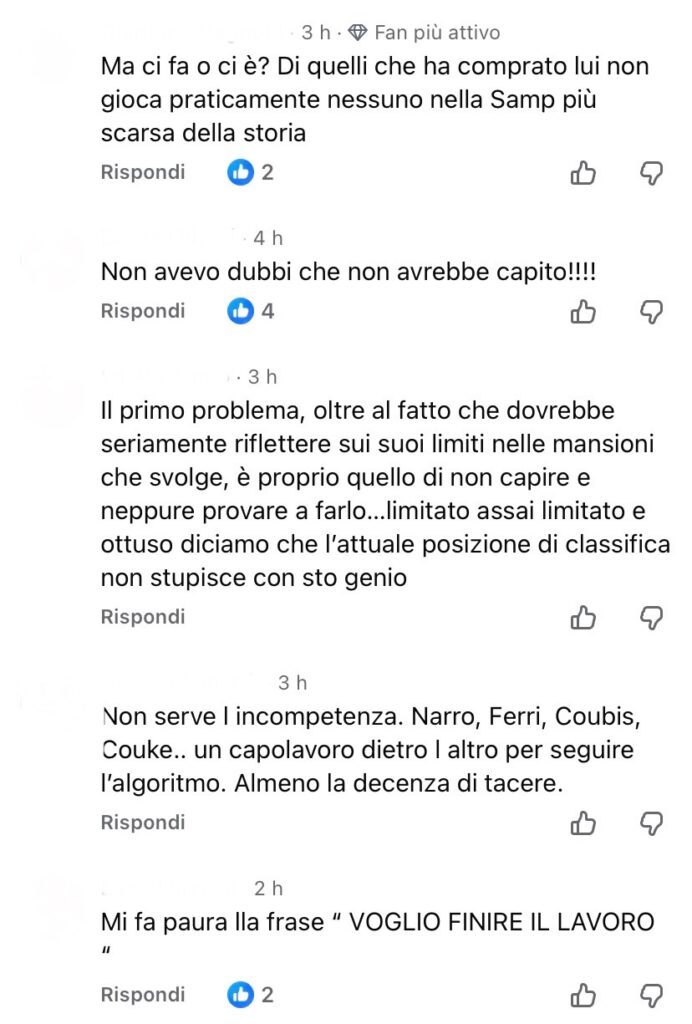The image size is (692, 1024).
Task: Reply to the "Ma ci fa o ci è?" comment
Action: [x=143, y=172]
